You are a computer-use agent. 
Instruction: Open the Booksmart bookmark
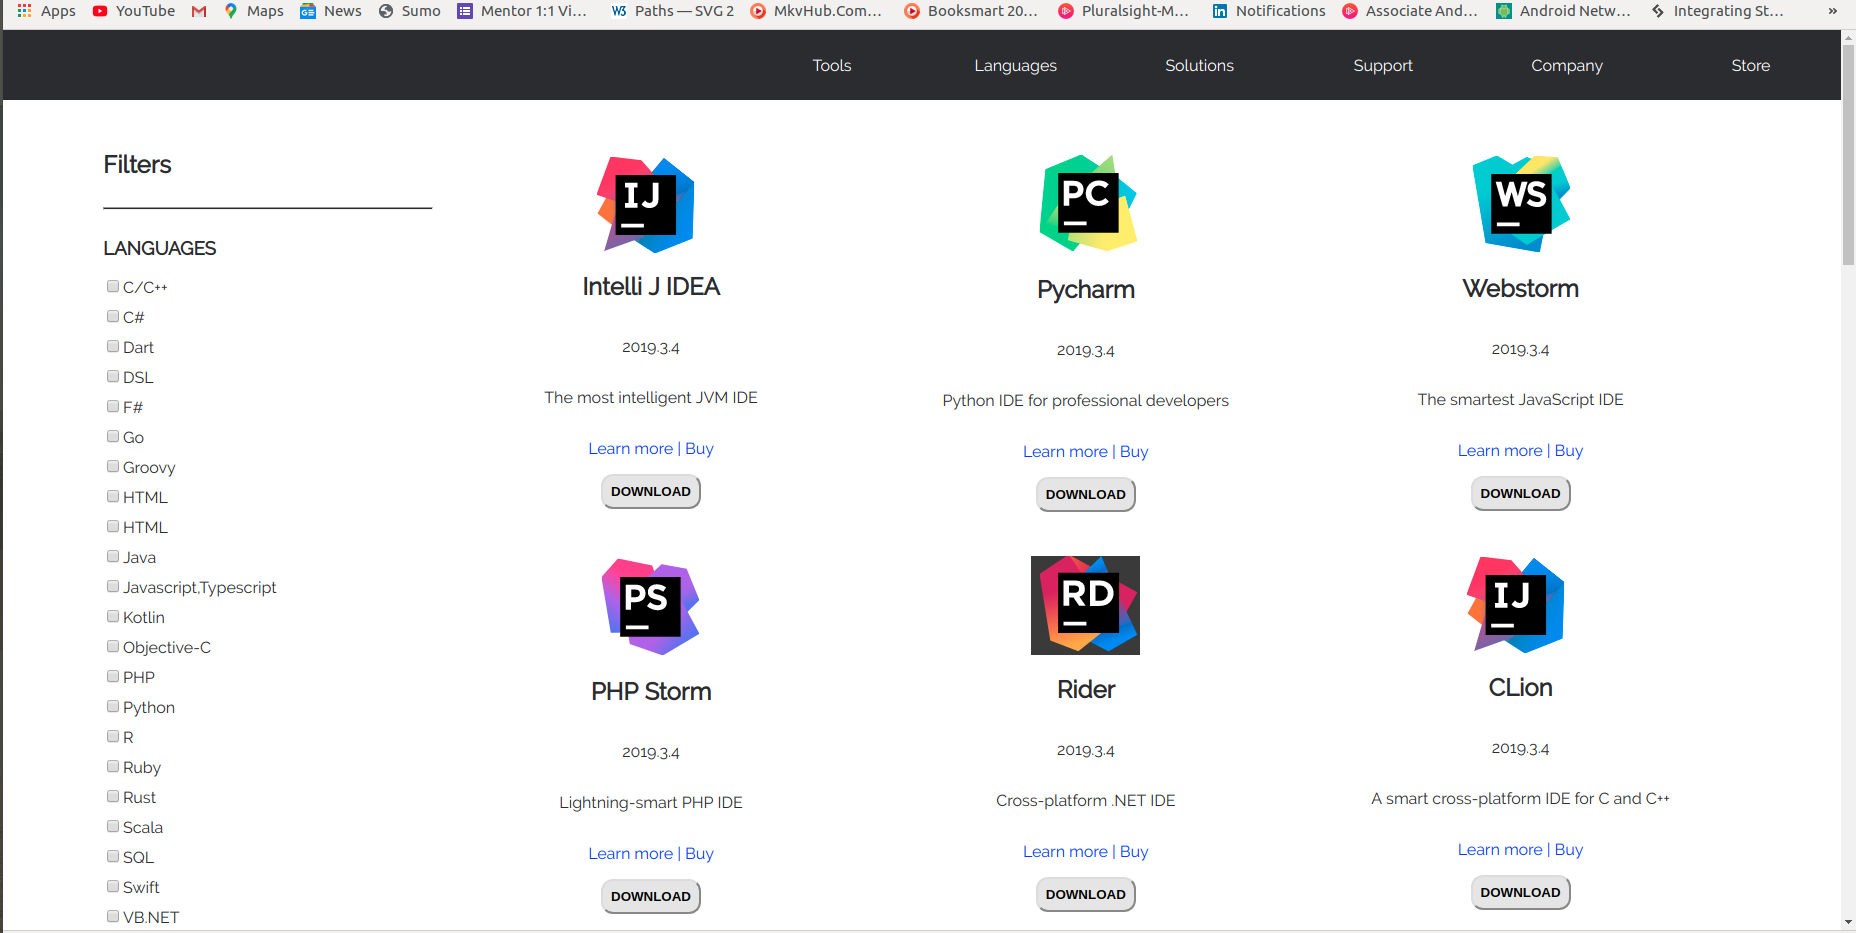pos(971,11)
